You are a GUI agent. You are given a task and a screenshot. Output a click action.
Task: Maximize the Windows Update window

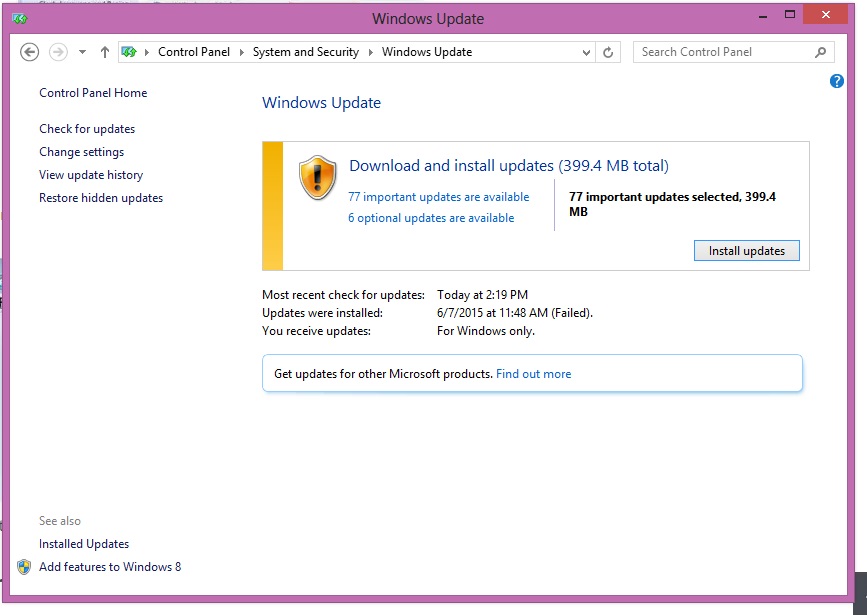tap(790, 15)
